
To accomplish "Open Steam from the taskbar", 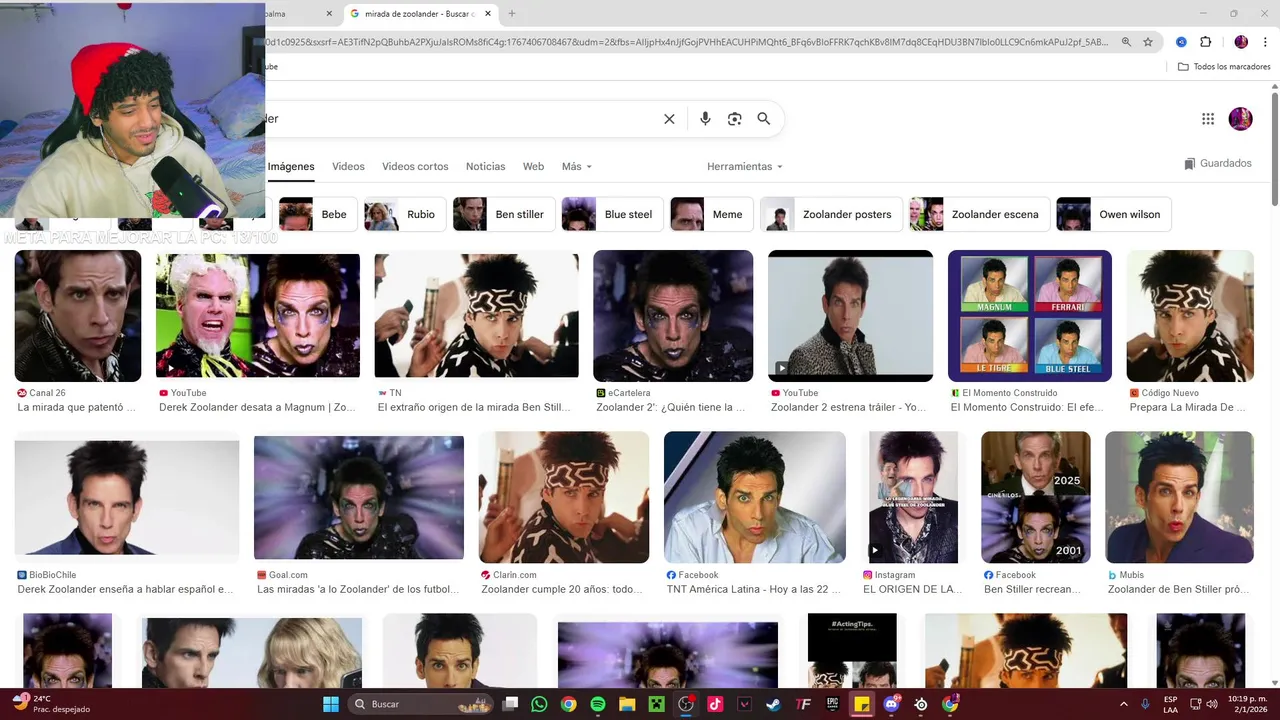I will (x=773, y=704).
